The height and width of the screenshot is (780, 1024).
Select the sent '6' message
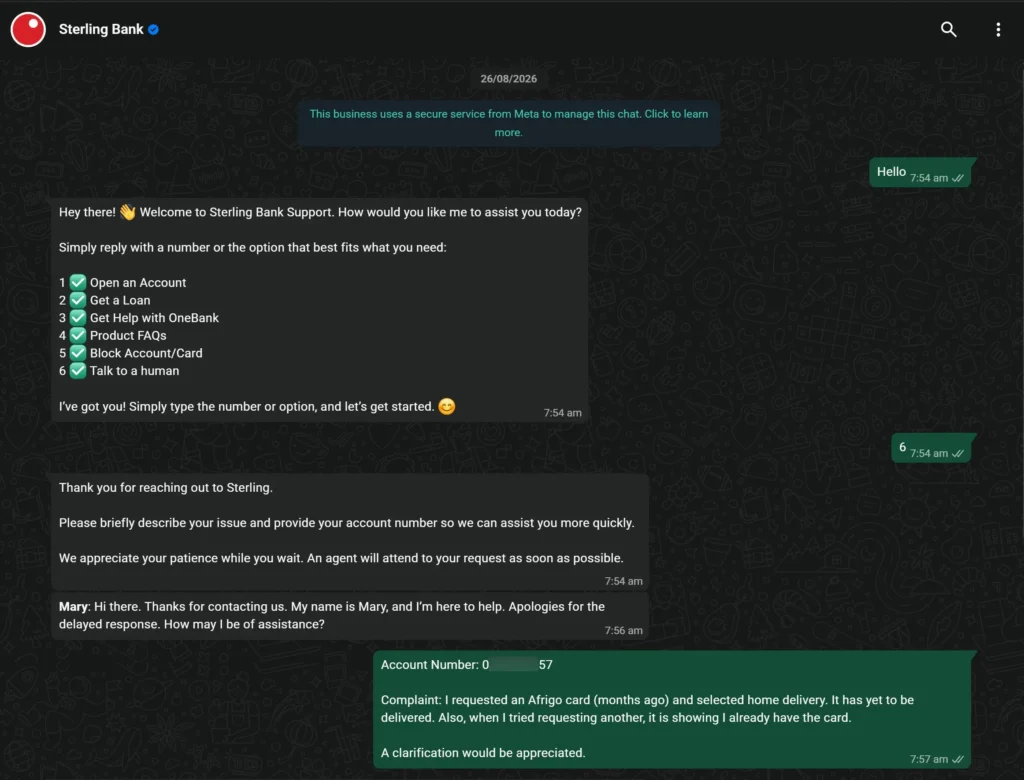931,448
